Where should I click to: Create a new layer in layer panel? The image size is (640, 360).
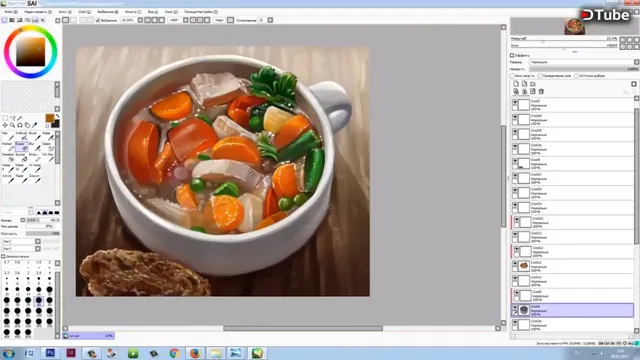516,84
